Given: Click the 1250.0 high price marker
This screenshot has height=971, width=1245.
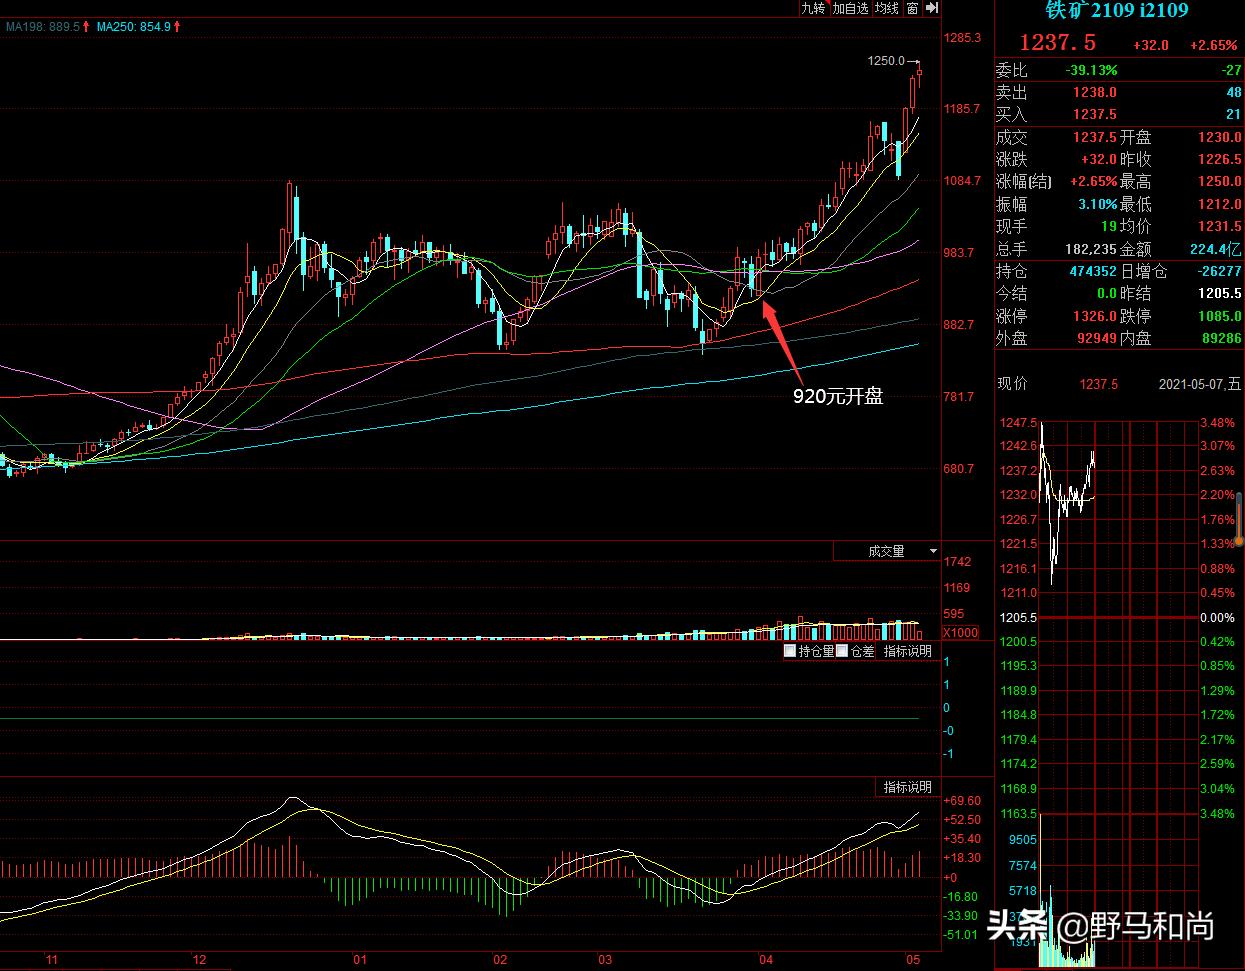Looking at the screenshot, I should (886, 61).
